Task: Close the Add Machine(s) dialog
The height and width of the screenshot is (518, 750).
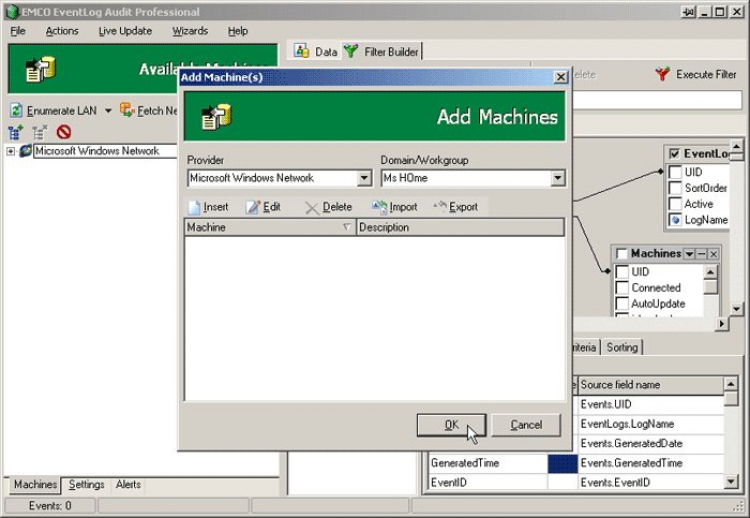Action: click(x=561, y=77)
